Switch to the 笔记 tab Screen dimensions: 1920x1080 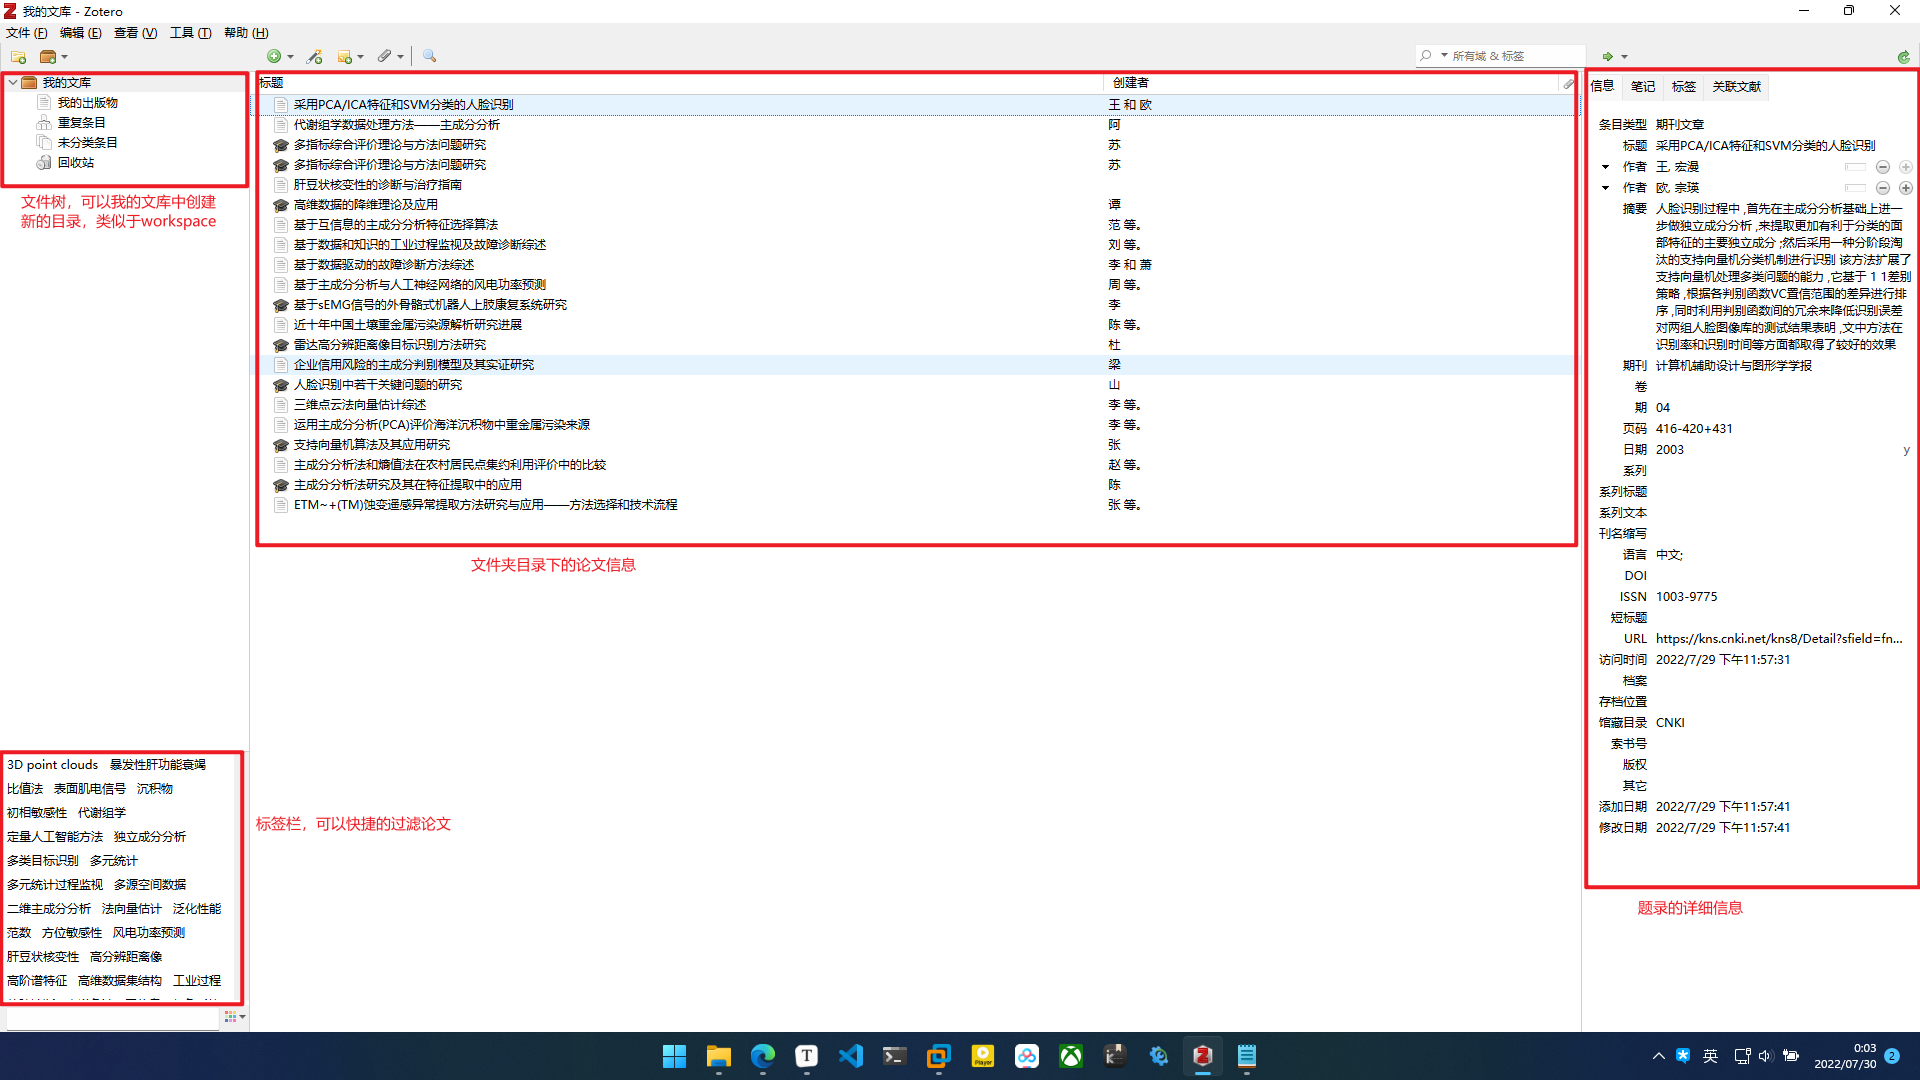(1643, 87)
